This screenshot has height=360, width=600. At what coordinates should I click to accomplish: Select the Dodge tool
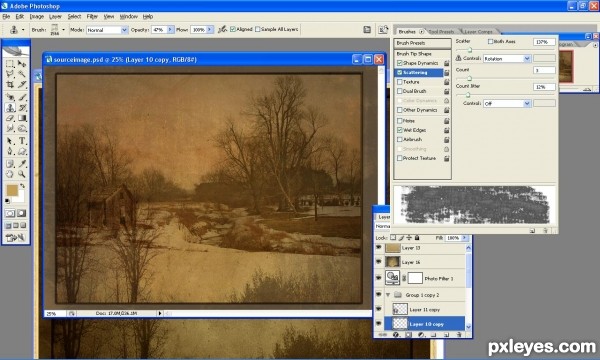[x=22, y=129]
